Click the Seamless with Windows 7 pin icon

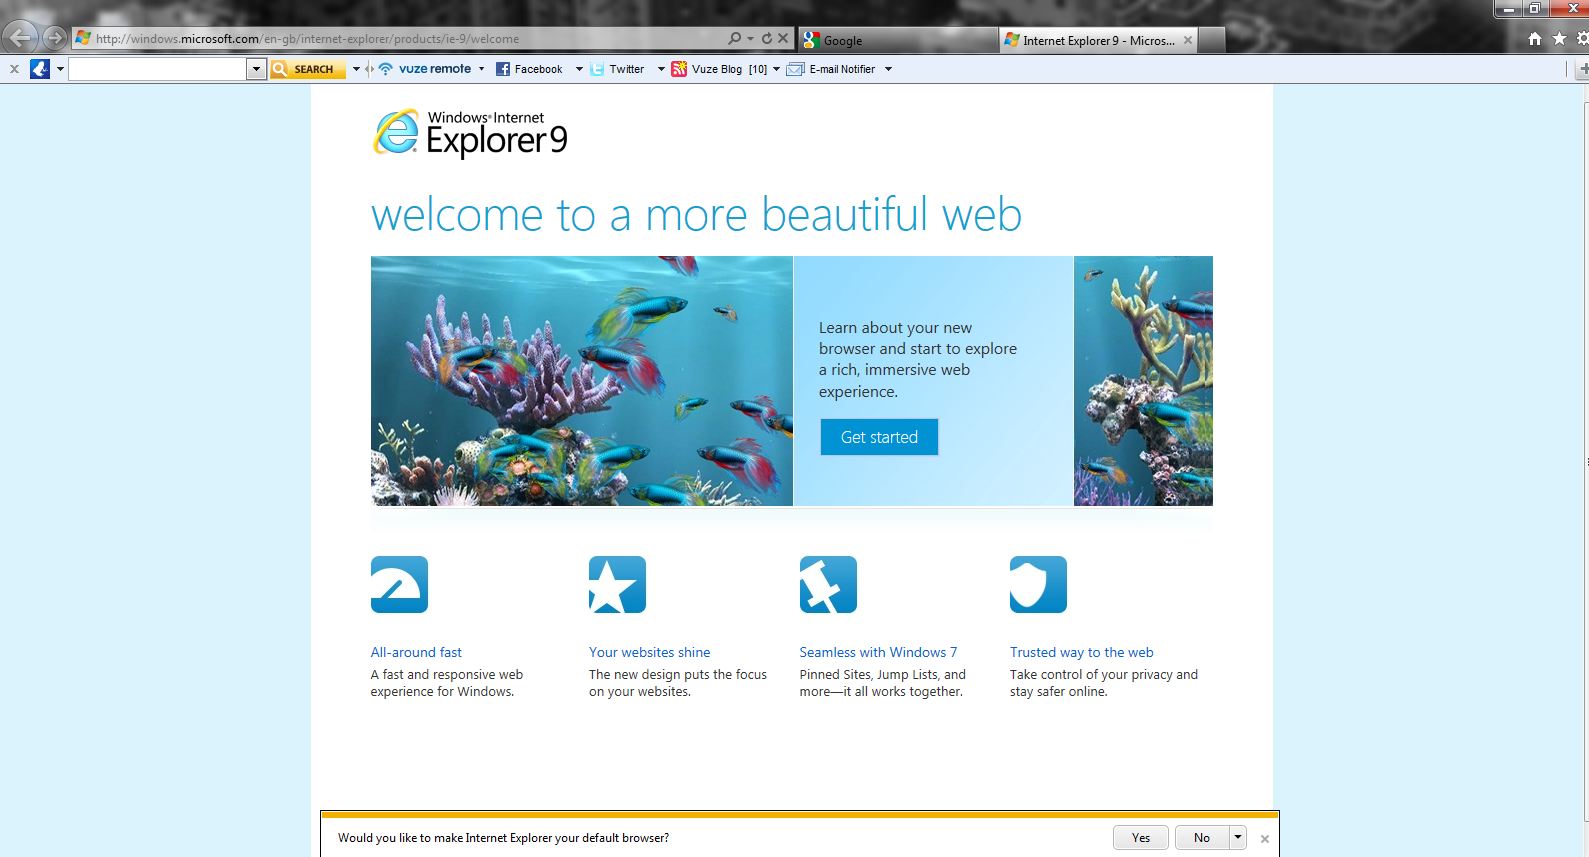tap(828, 585)
